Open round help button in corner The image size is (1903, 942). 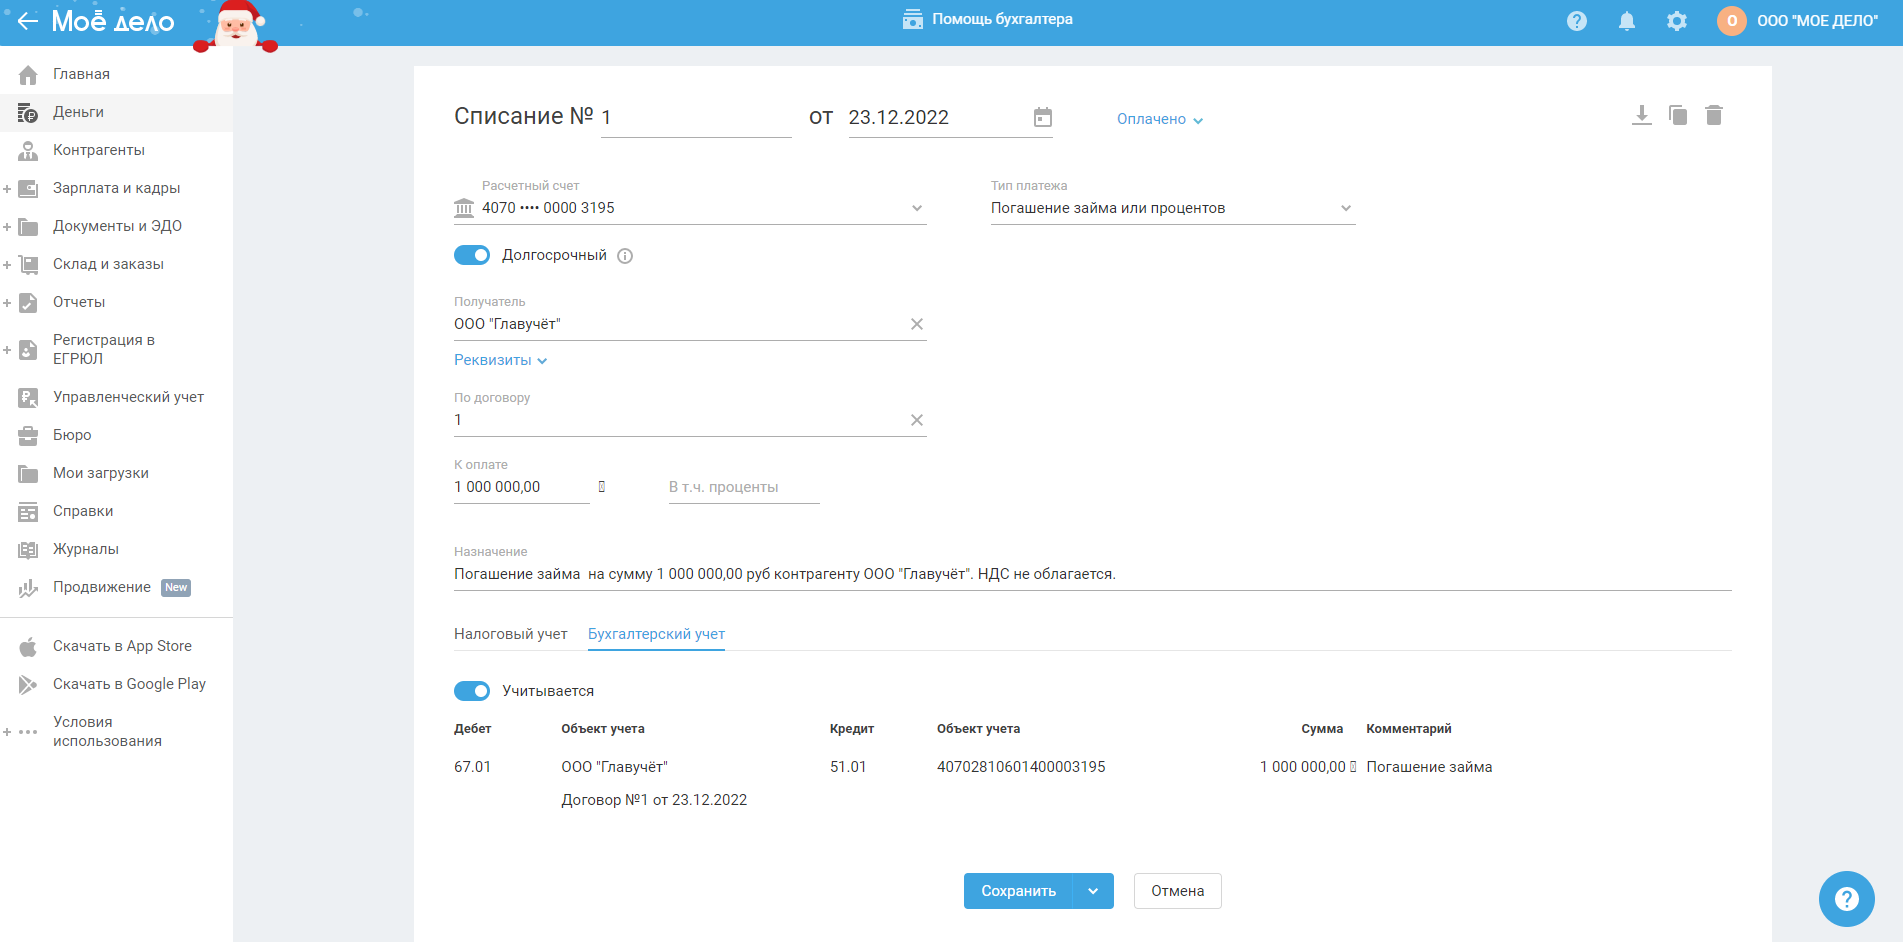1846,899
